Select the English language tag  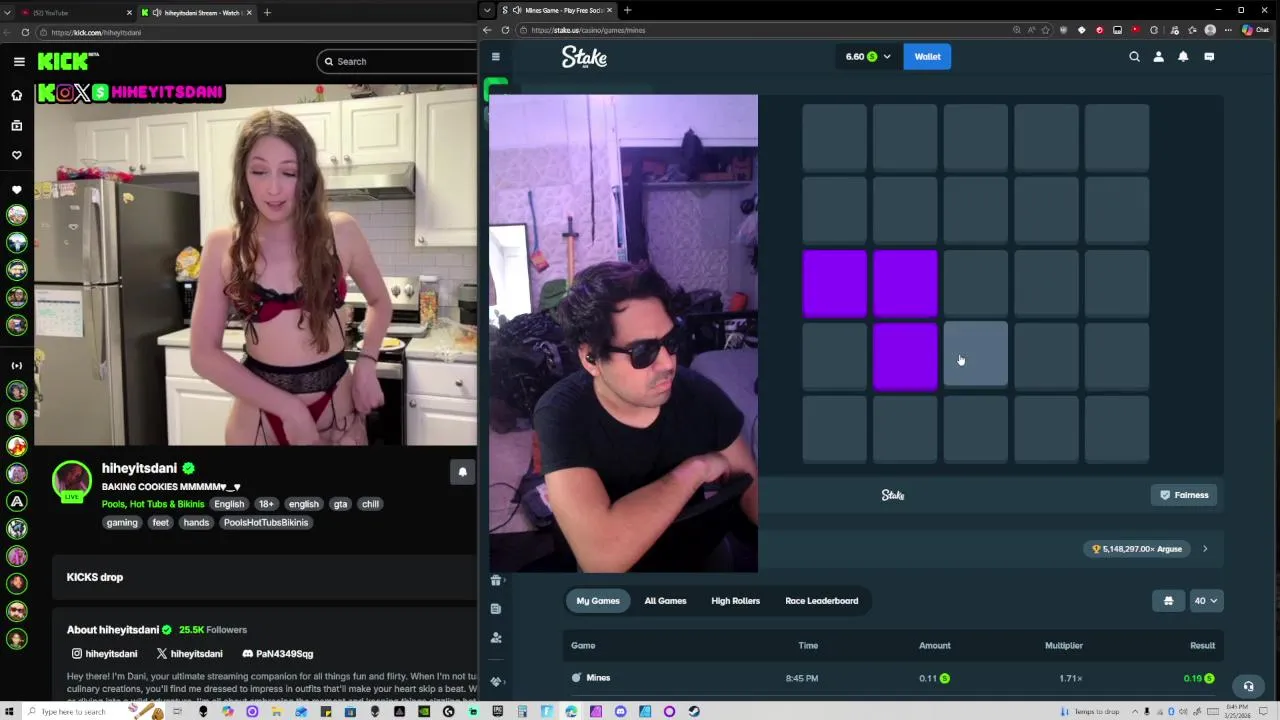click(x=229, y=504)
